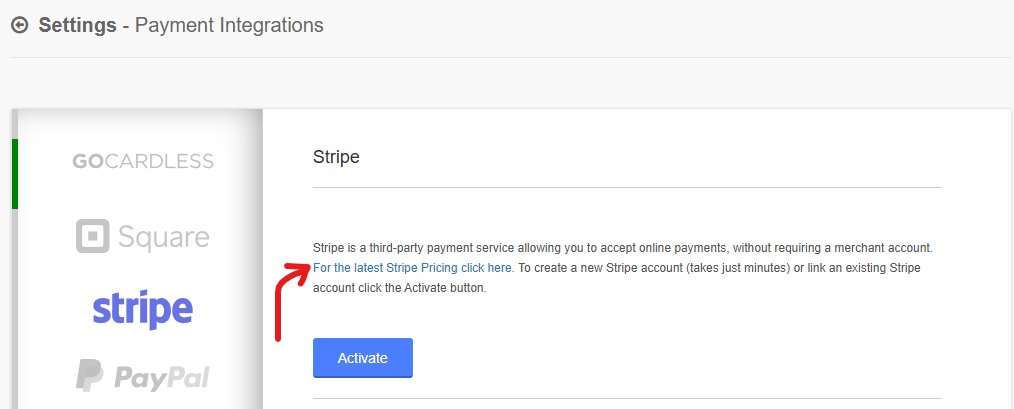Click the sentence about third-party payment service
Viewport: 1014px width, 409px height.
(623, 248)
